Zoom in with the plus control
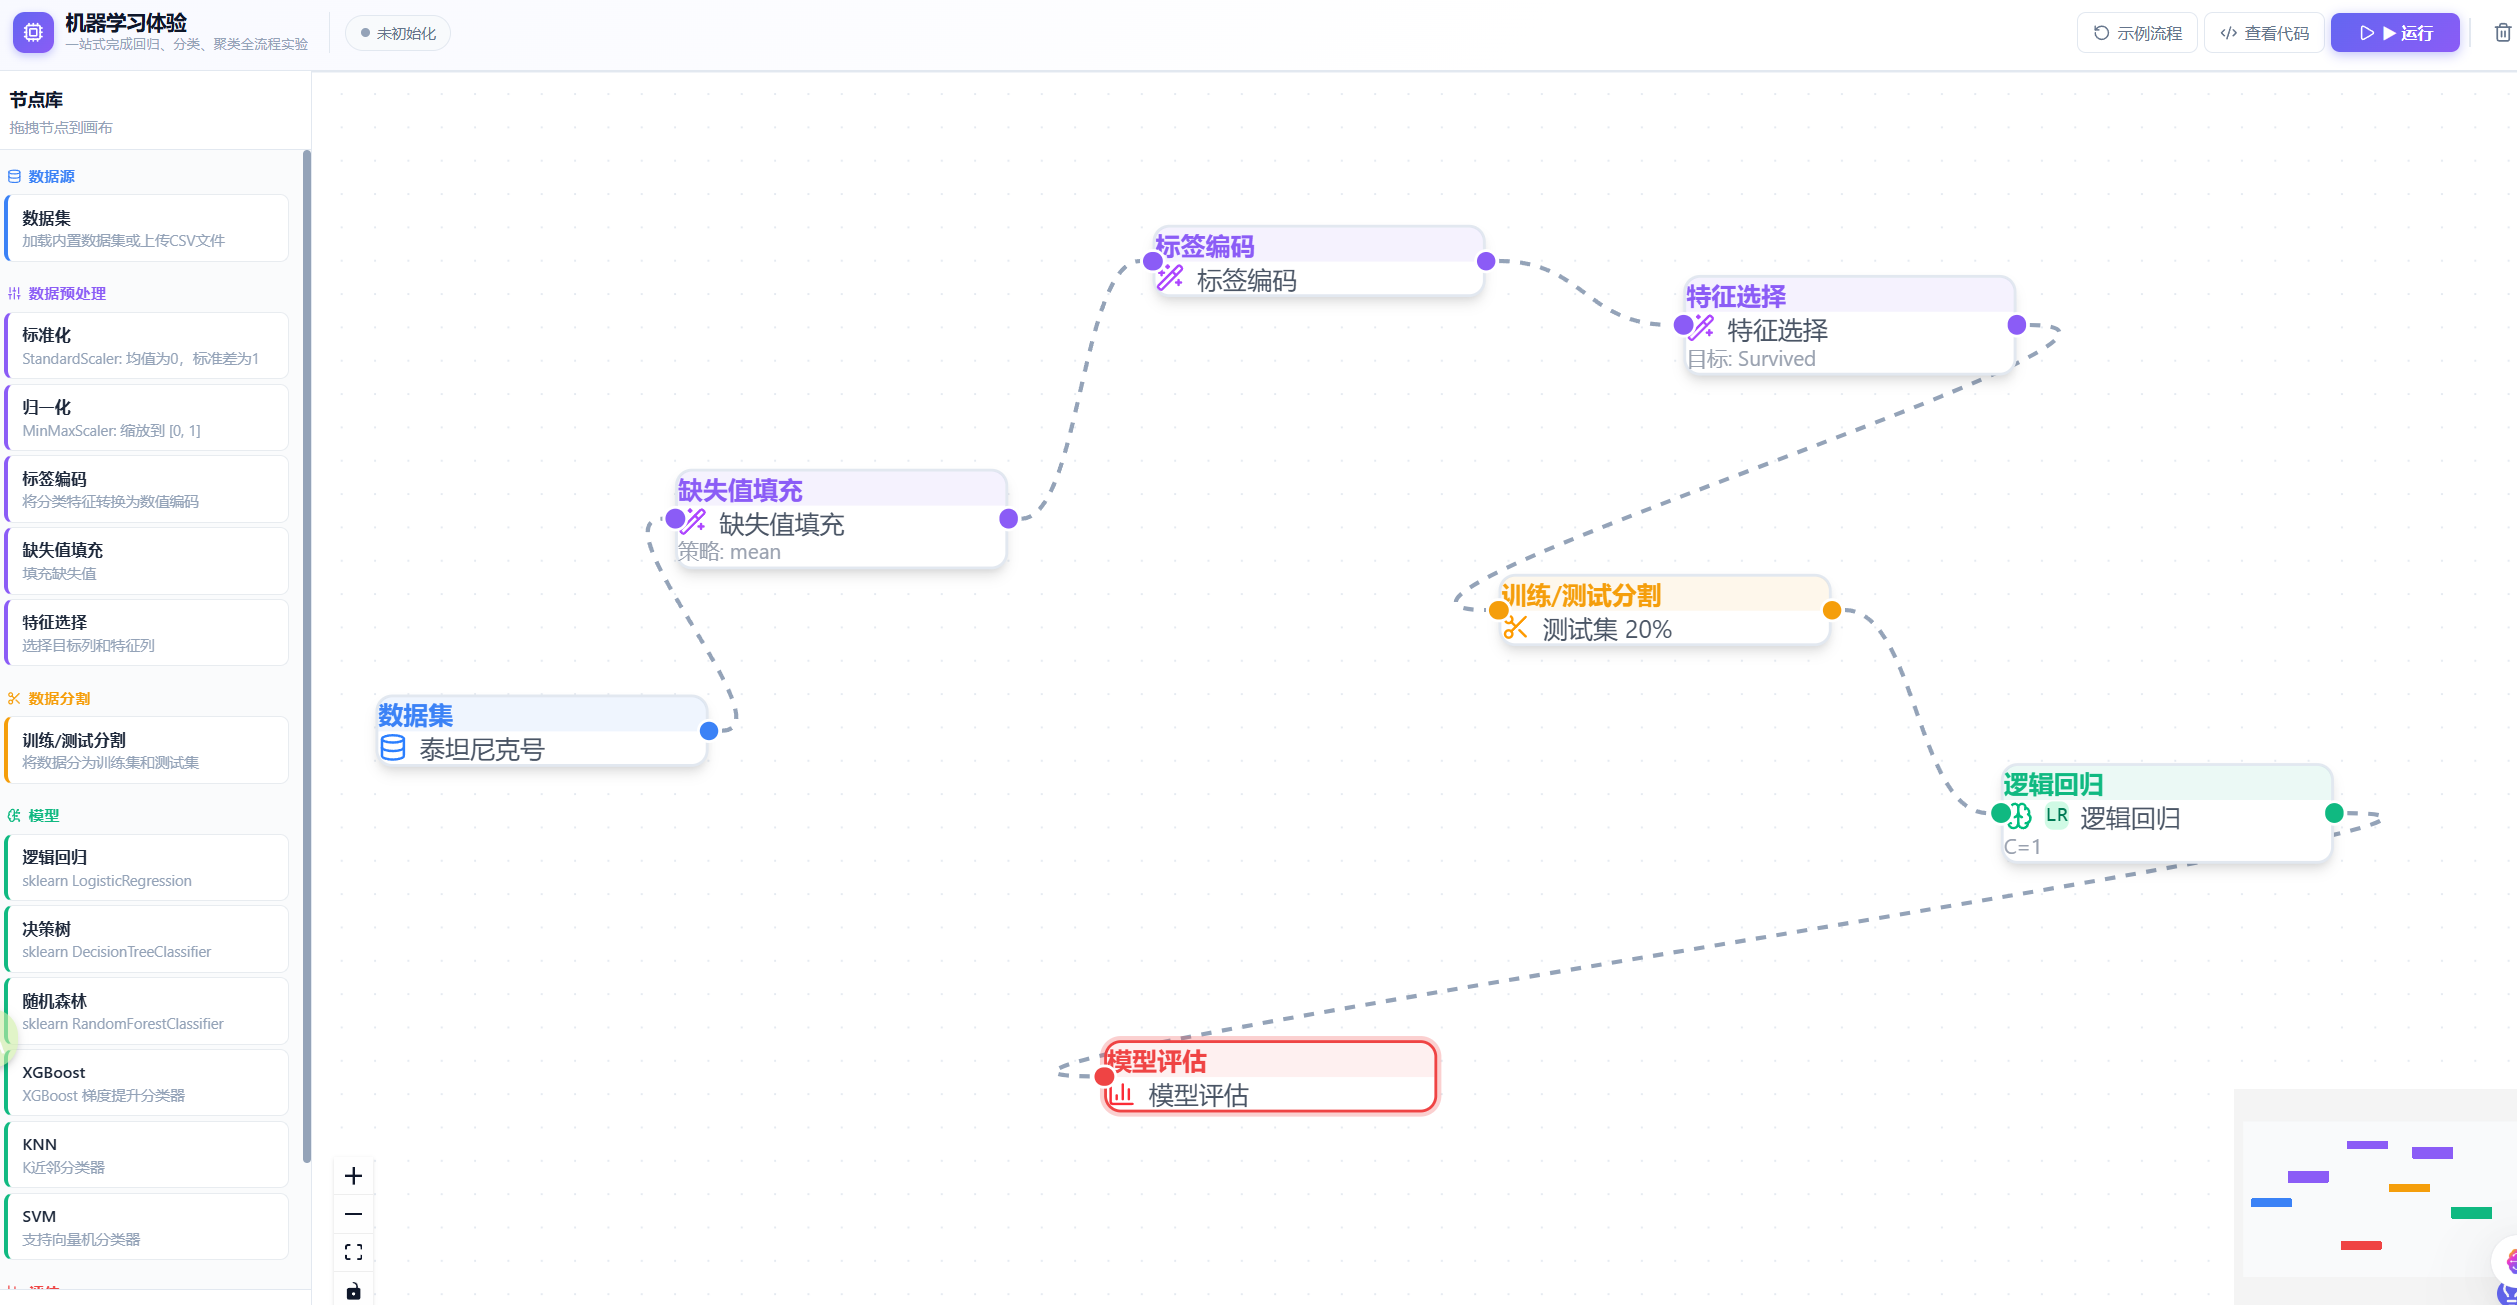2517x1305 pixels. point(353,1176)
